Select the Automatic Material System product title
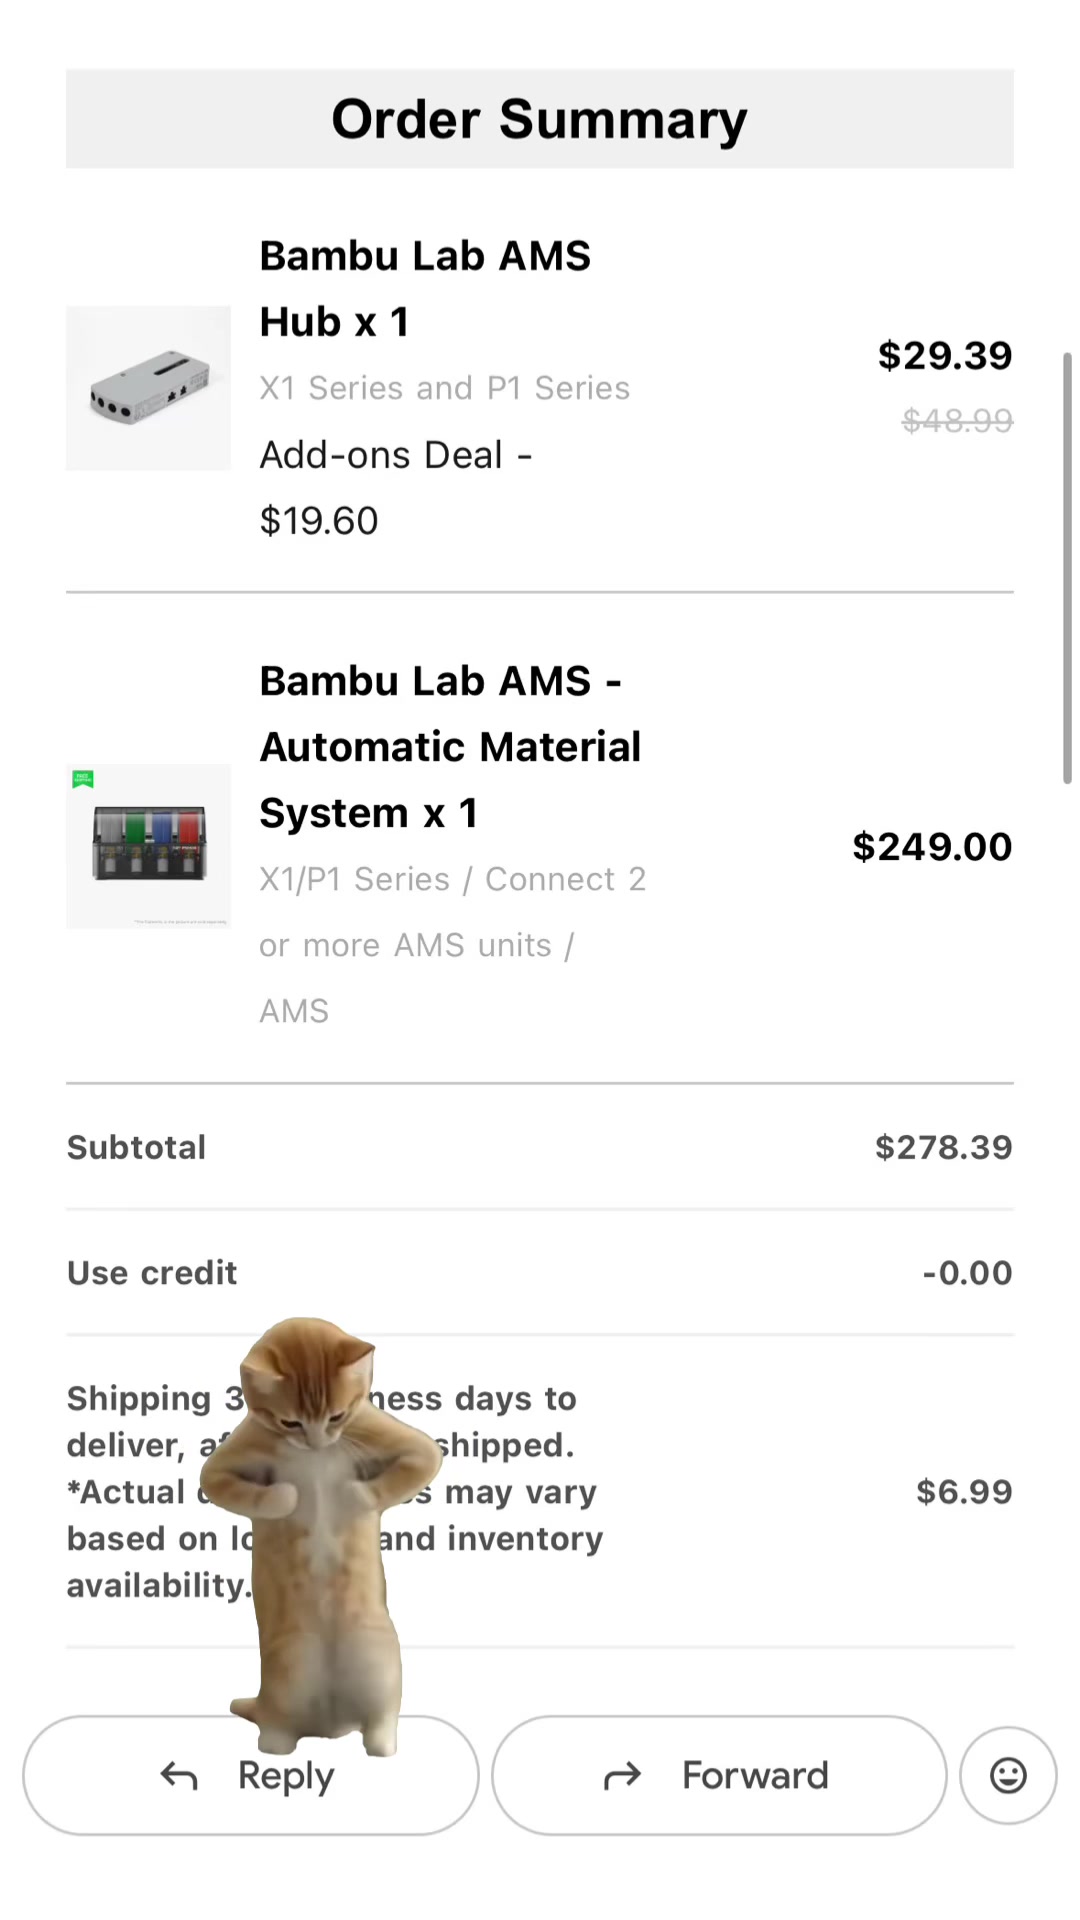The width and height of the screenshot is (1080, 1920). [450, 746]
